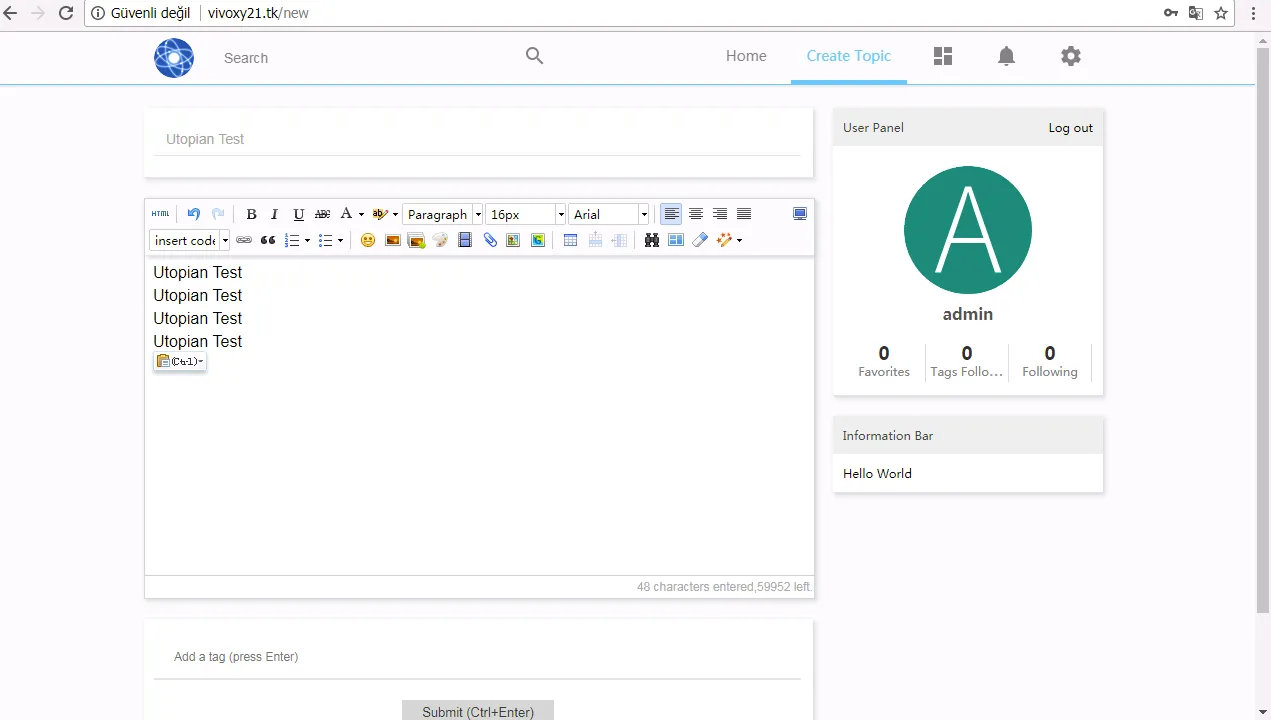Align text right
Viewport: 1271px width, 720px height.
[719, 214]
